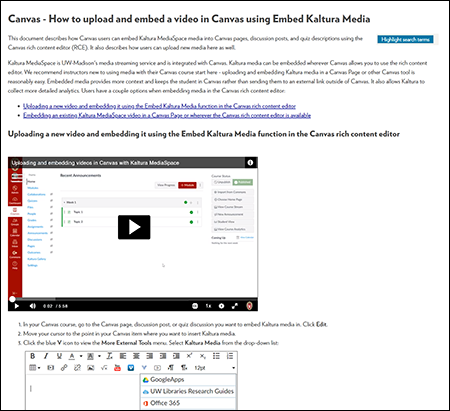
Task: Open the 'Uploading a new video and embedding' anchor link
Action: [159, 106]
